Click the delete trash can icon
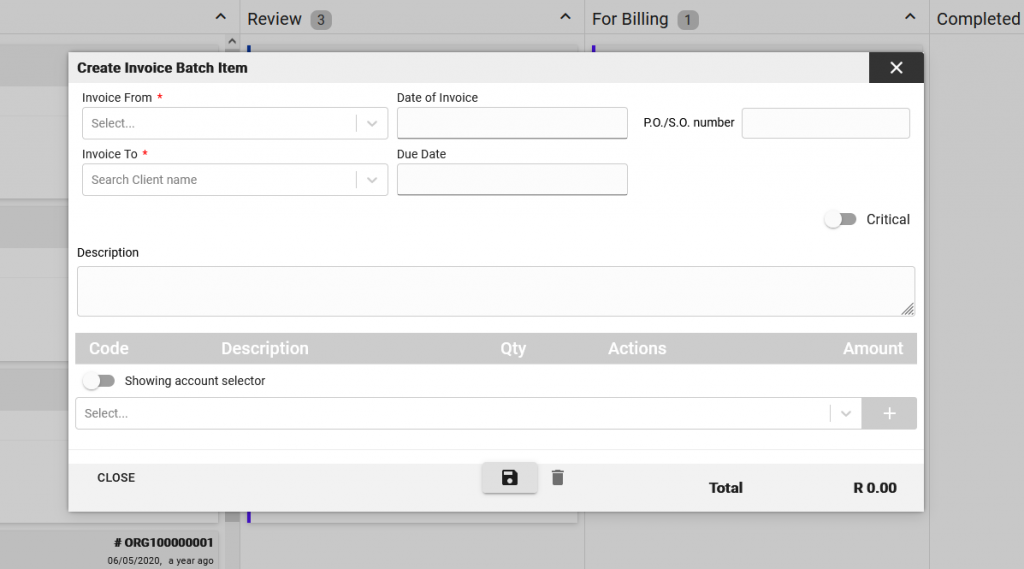 557,478
